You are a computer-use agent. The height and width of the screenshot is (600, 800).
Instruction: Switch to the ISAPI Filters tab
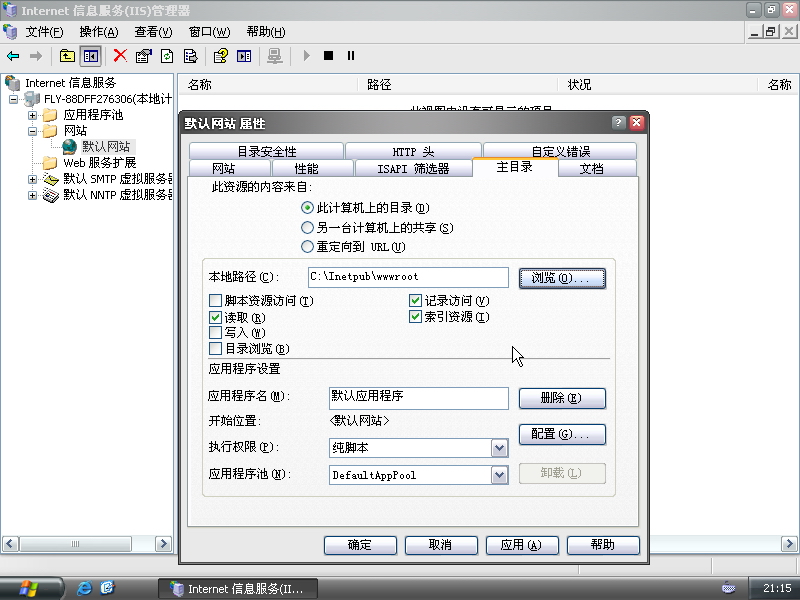click(x=413, y=168)
